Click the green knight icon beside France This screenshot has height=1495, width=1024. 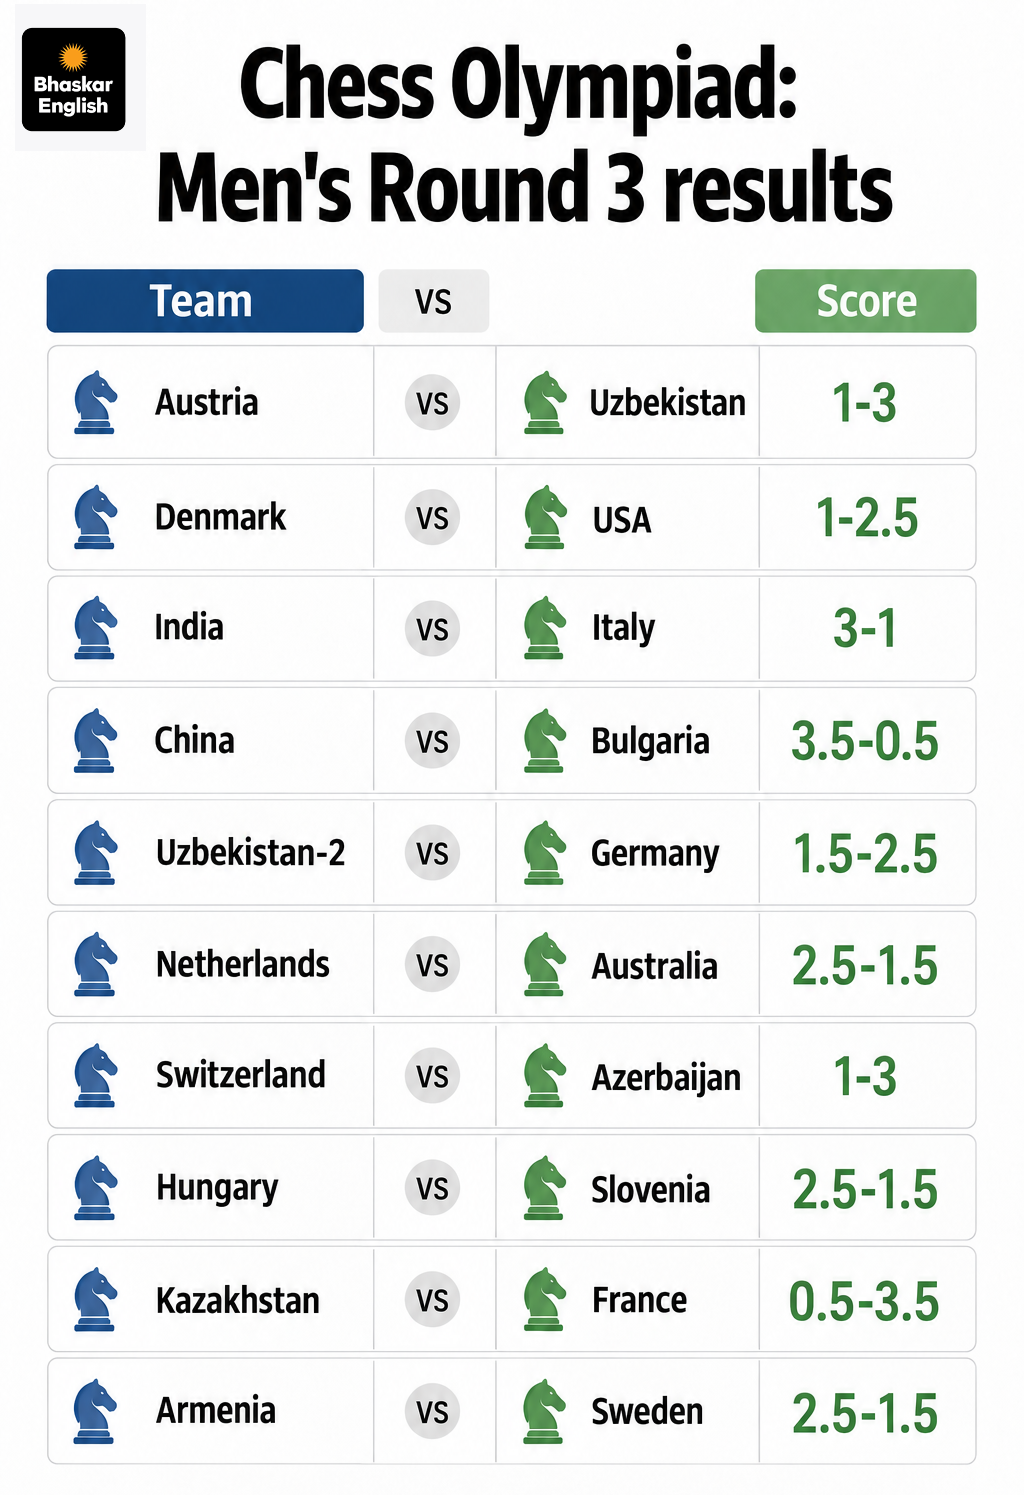tap(545, 1299)
